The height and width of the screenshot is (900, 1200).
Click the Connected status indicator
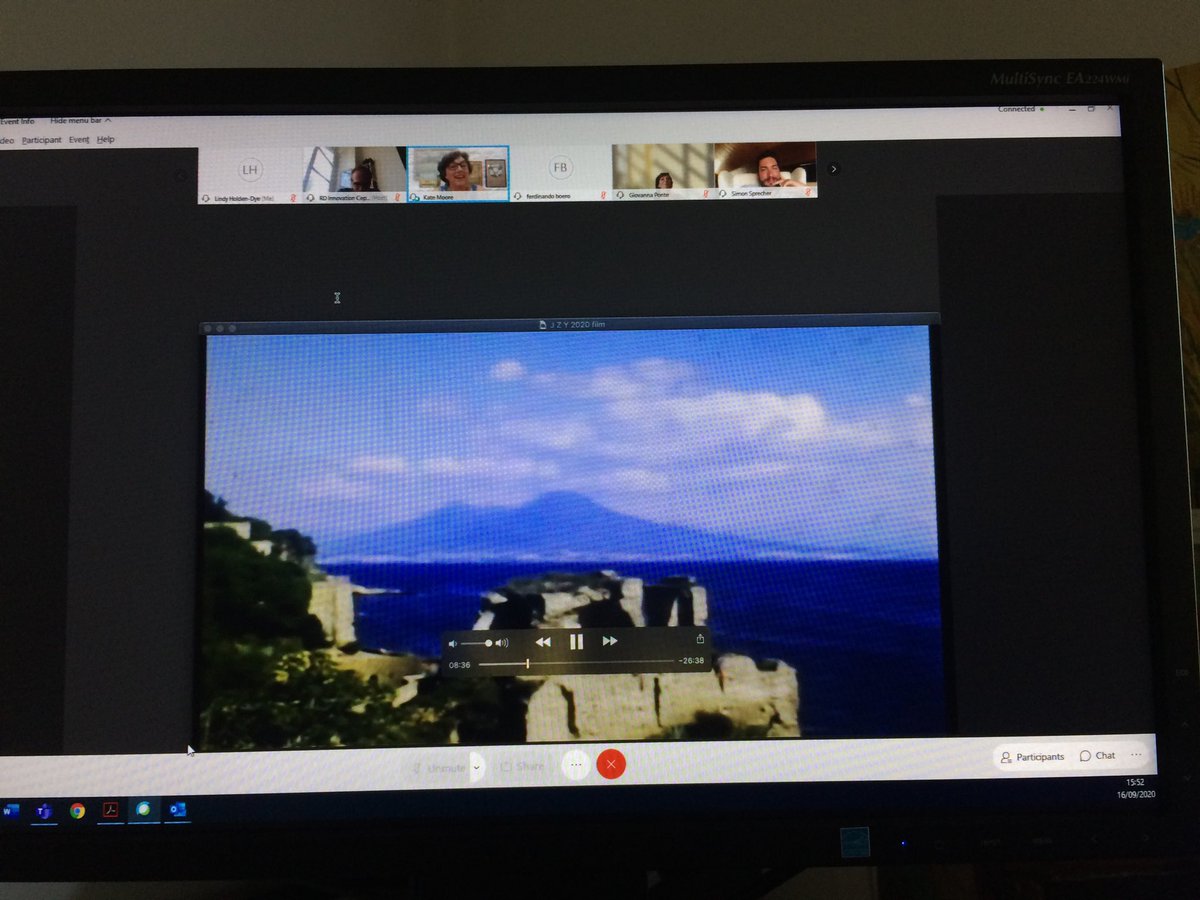coord(1020,108)
